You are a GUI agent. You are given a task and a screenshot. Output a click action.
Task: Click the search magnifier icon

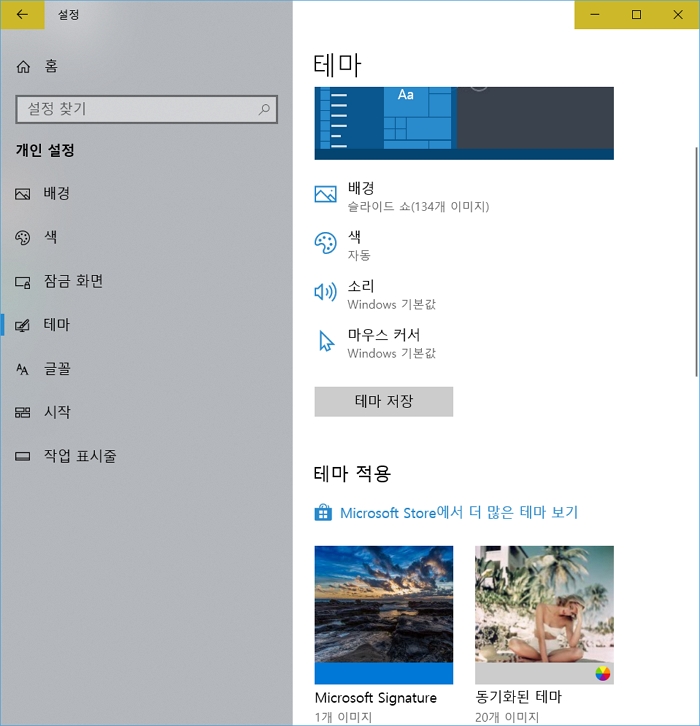point(264,109)
